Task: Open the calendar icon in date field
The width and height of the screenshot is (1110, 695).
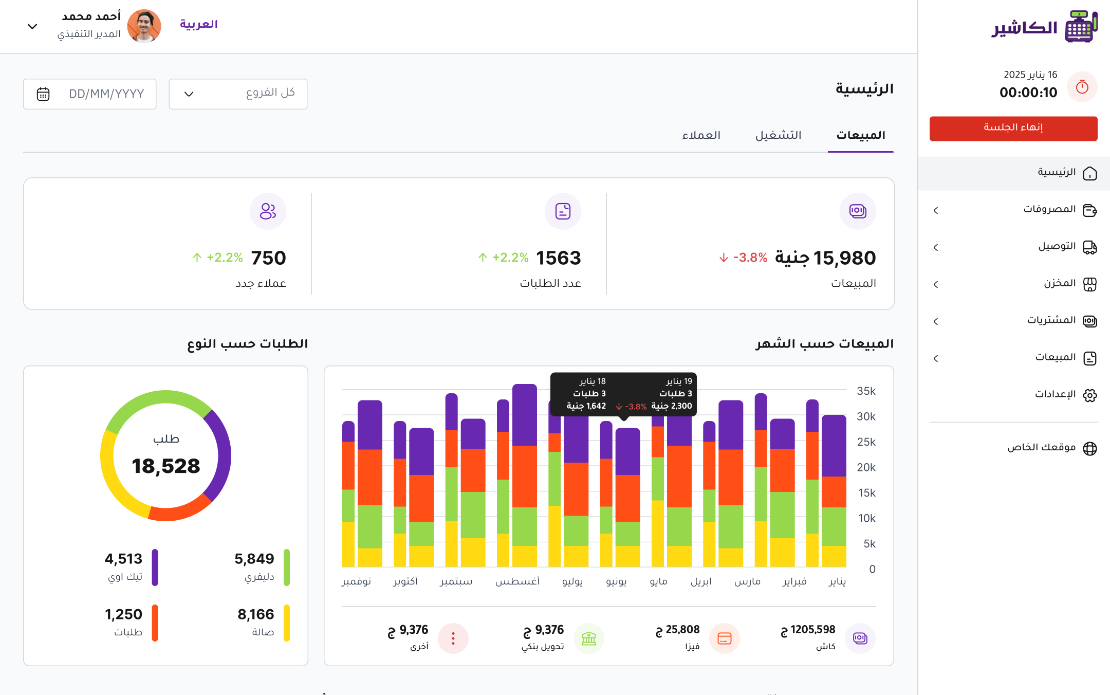Action: pyautogui.click(x=43, y=94)
